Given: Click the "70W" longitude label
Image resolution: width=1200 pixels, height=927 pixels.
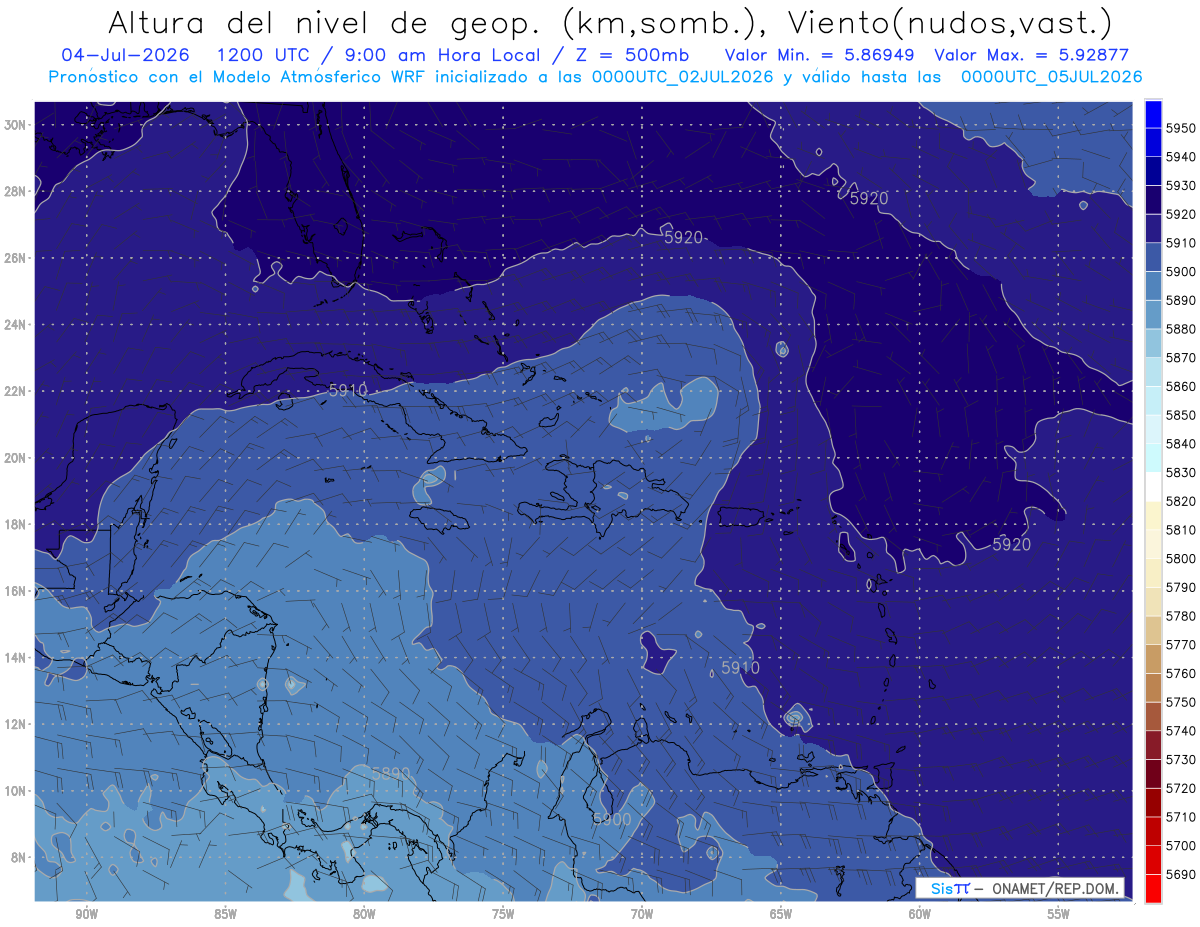Looking at the screenshot, I should (x=642, y=914).
